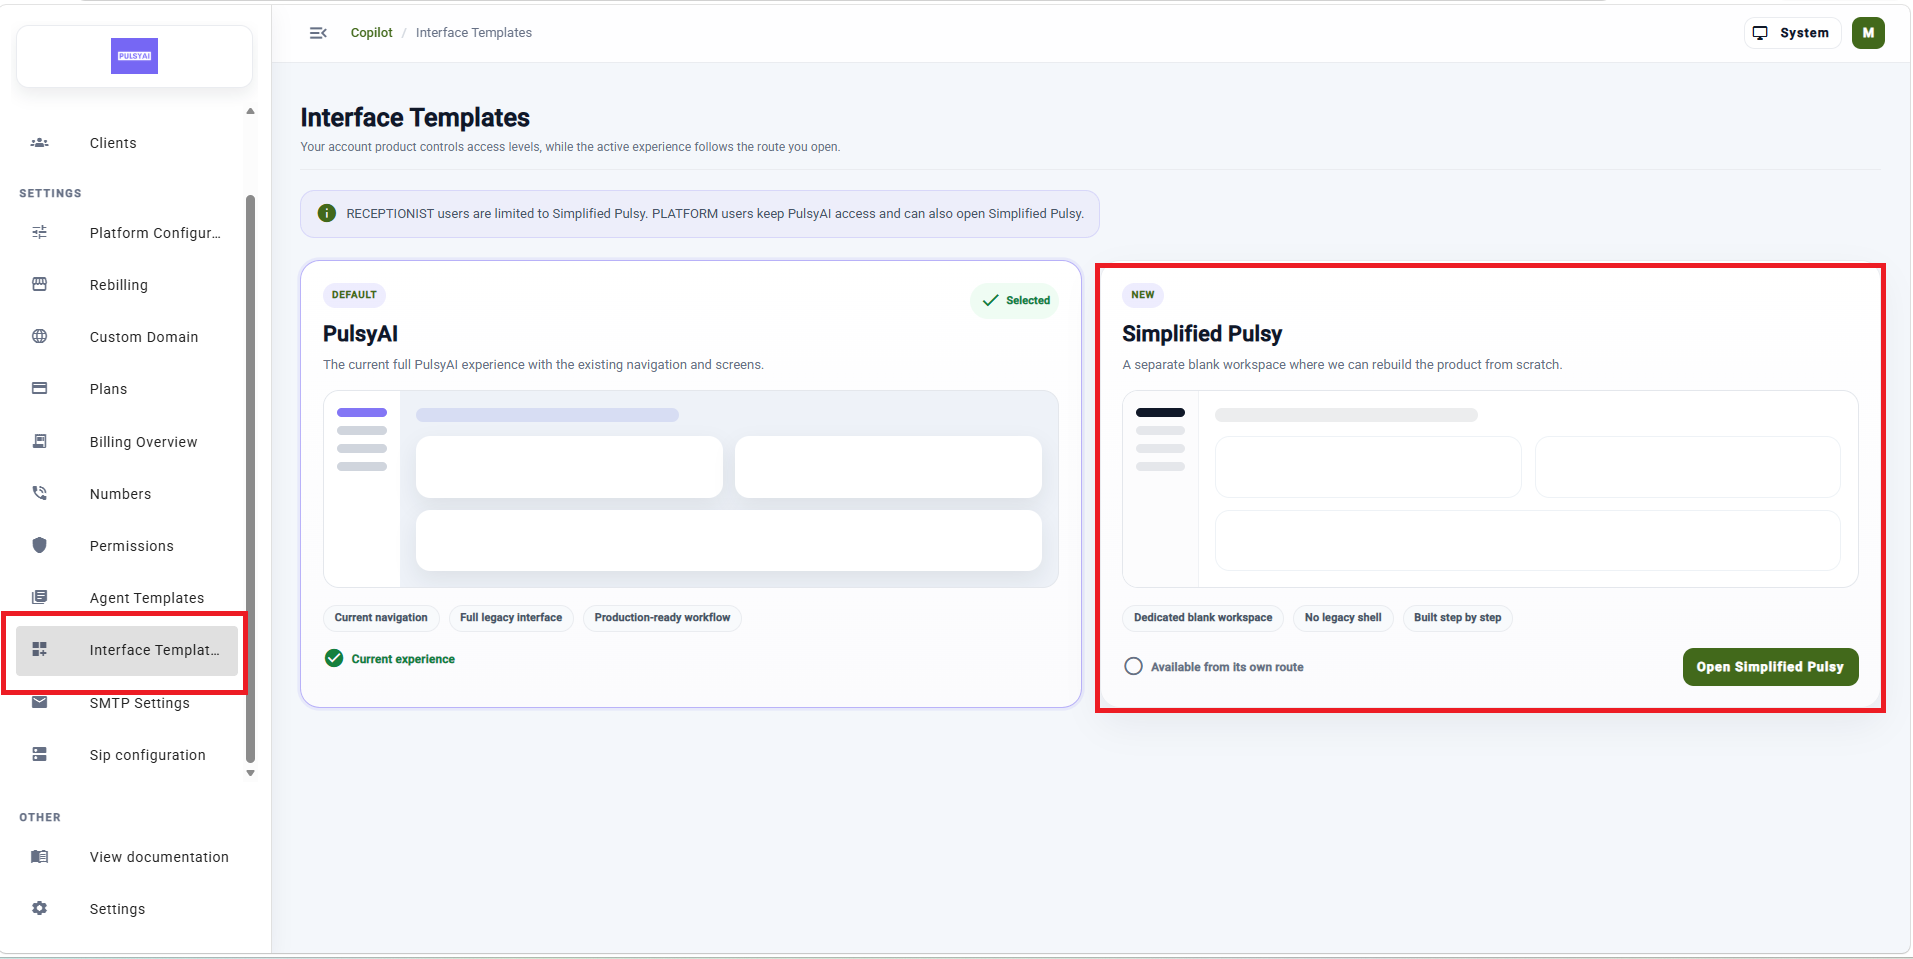Open the Clients menu item
The height and width of the screenshot is (959, 1913).
[127, 143]
